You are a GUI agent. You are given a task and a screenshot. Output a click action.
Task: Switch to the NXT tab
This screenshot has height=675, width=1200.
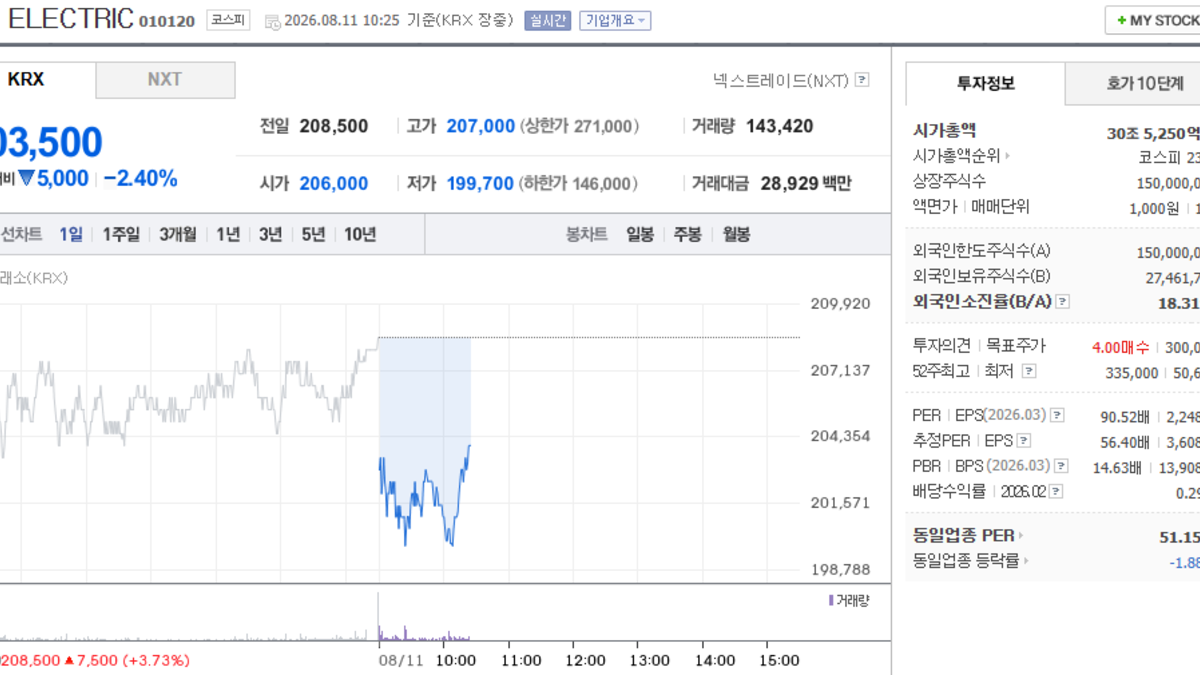(x=165, y=80)
